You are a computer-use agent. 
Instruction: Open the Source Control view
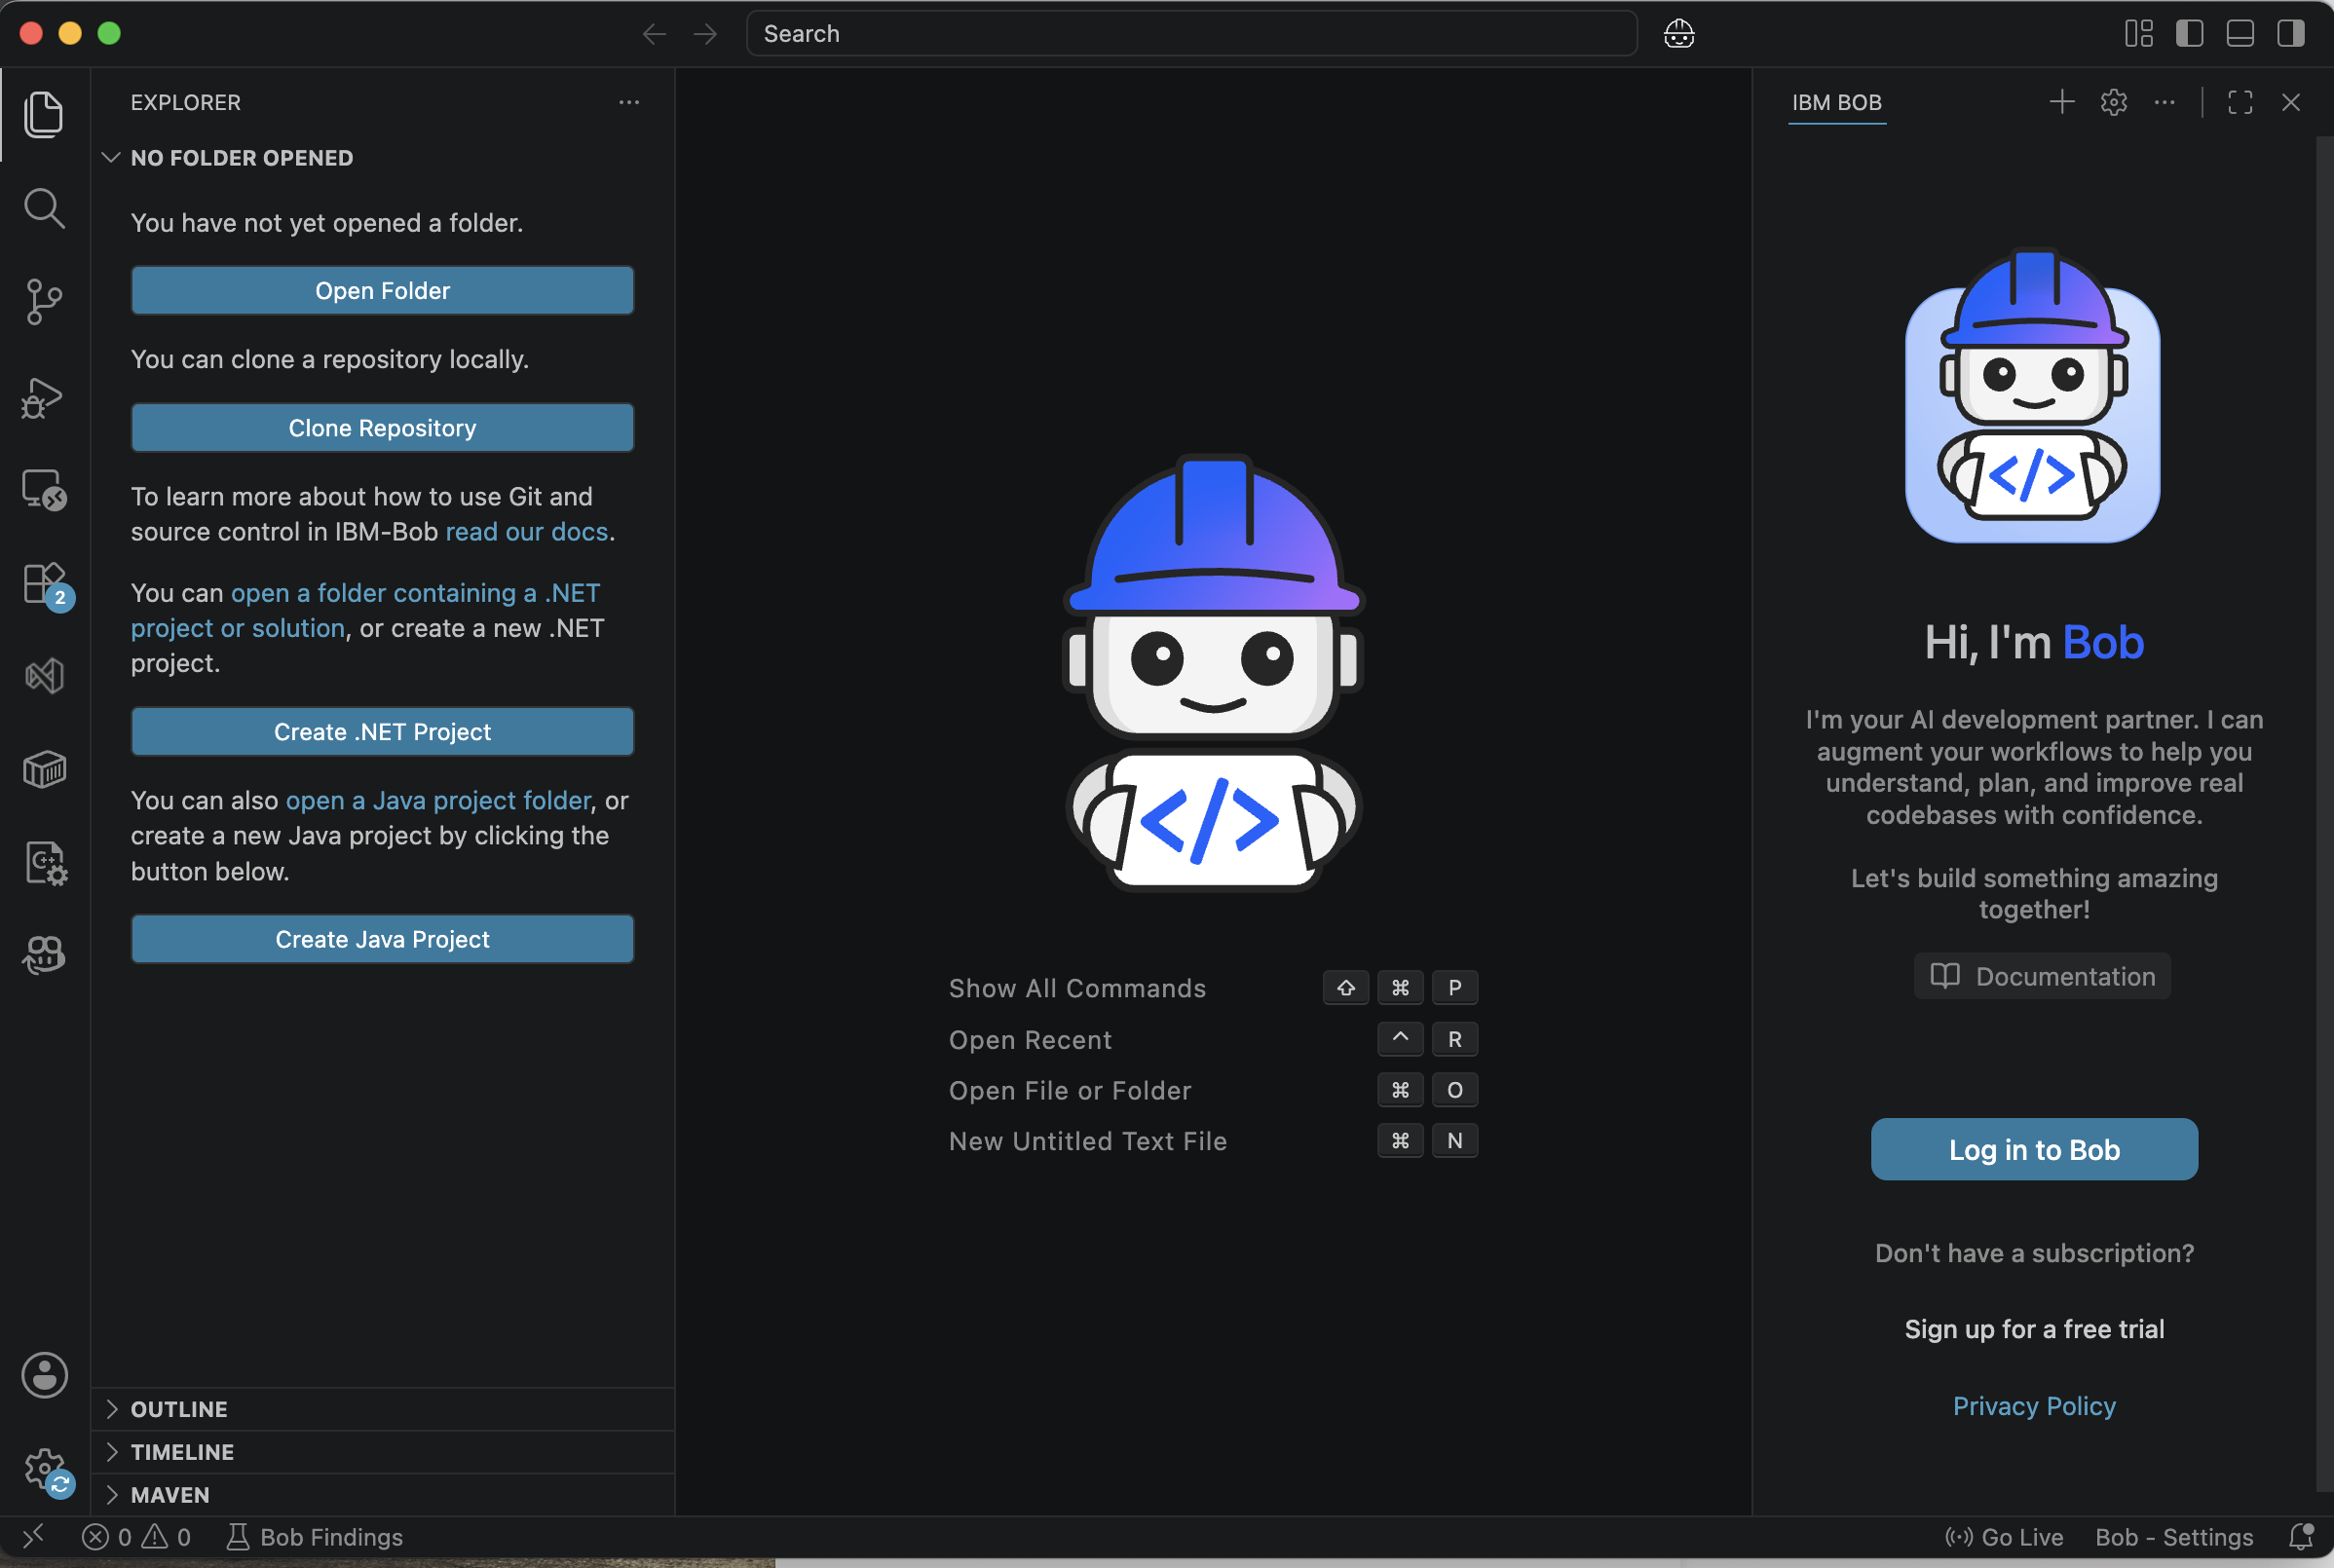coord(44,301)
